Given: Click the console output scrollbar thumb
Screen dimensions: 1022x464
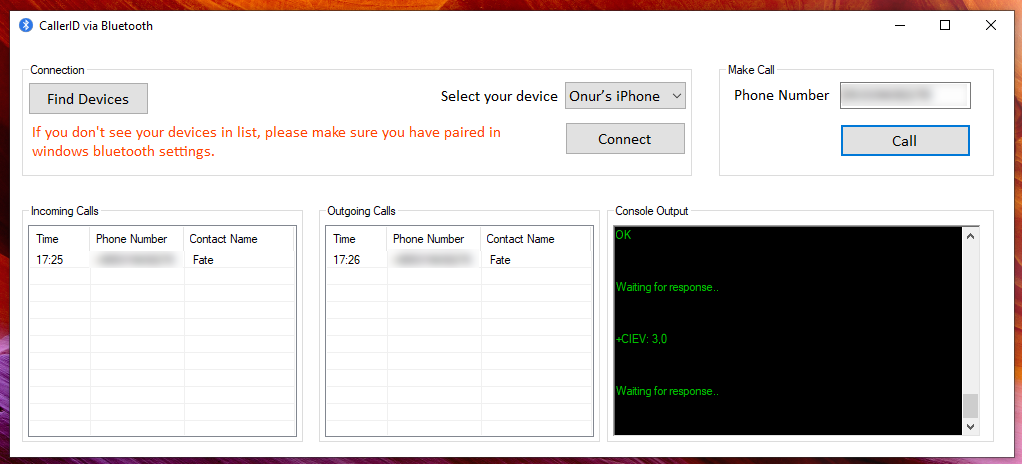Looking at the screenshot, I should [970, 405].
